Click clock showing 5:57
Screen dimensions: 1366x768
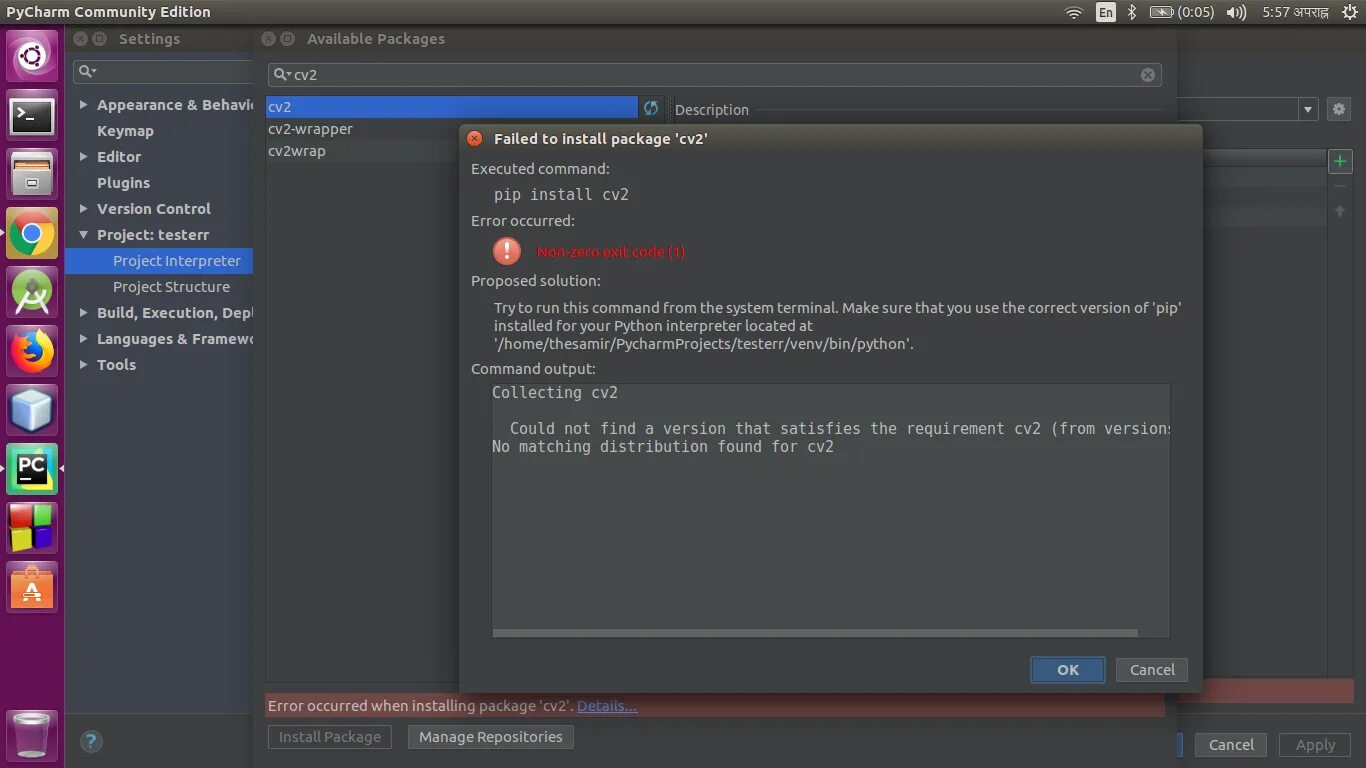pos(1295,12)
